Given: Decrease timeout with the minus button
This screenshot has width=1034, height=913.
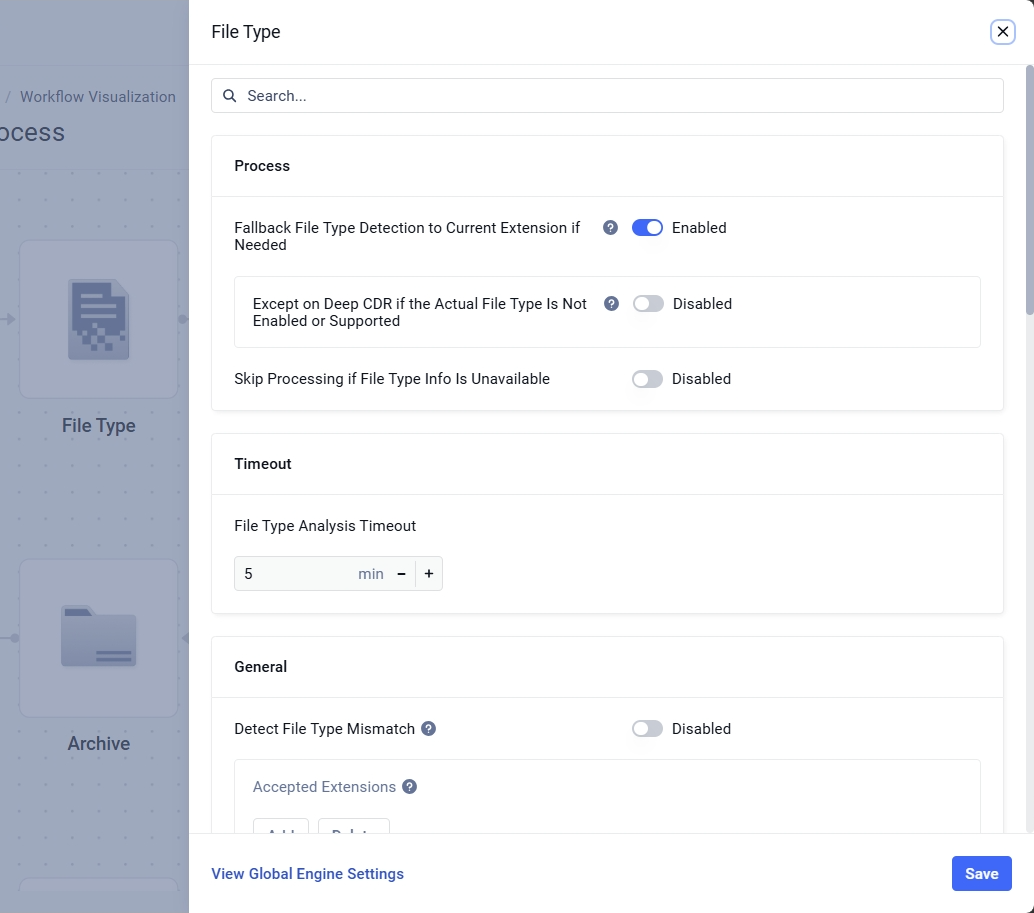Looking at the screenshot, I should click(x=401, y=574).
